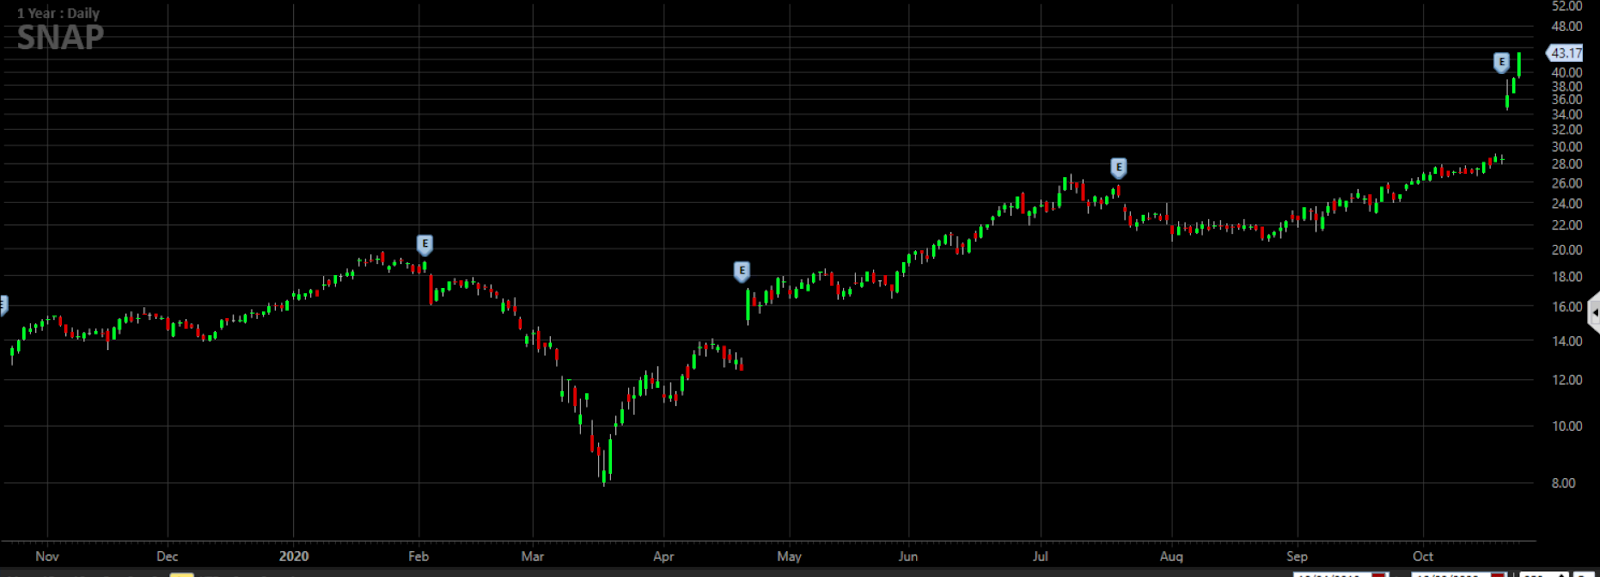This screenshot has width=1600, height=577.
Task: Expand the side panel arrow on right edge
Action: point(1594,313)
